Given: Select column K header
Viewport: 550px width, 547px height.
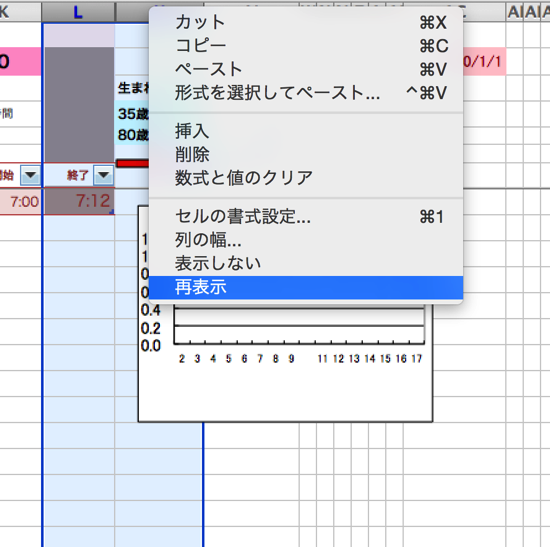Looking at the screenshot, I should pos(20,12).
